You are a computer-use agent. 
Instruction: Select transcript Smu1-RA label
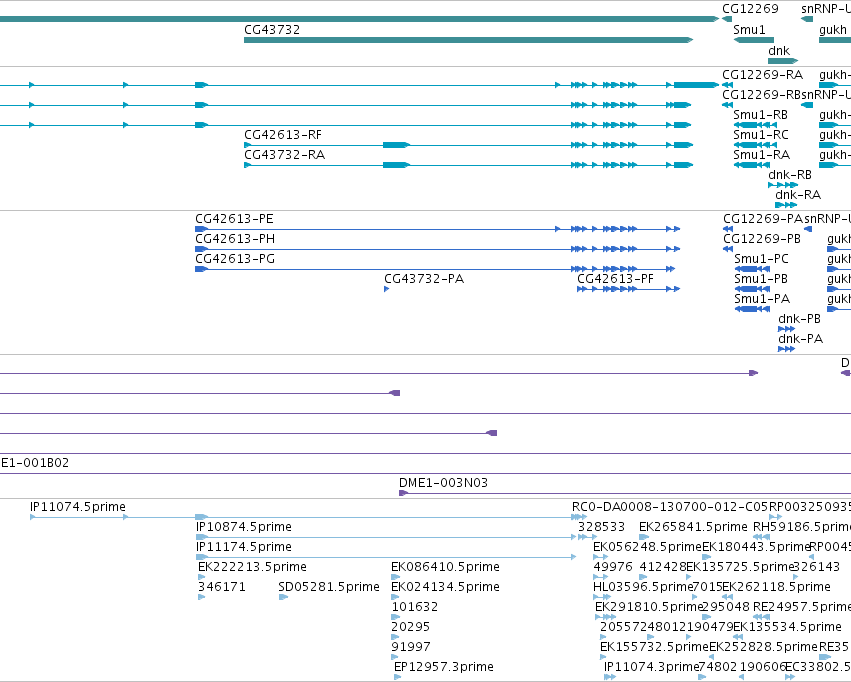coord(761,155)
